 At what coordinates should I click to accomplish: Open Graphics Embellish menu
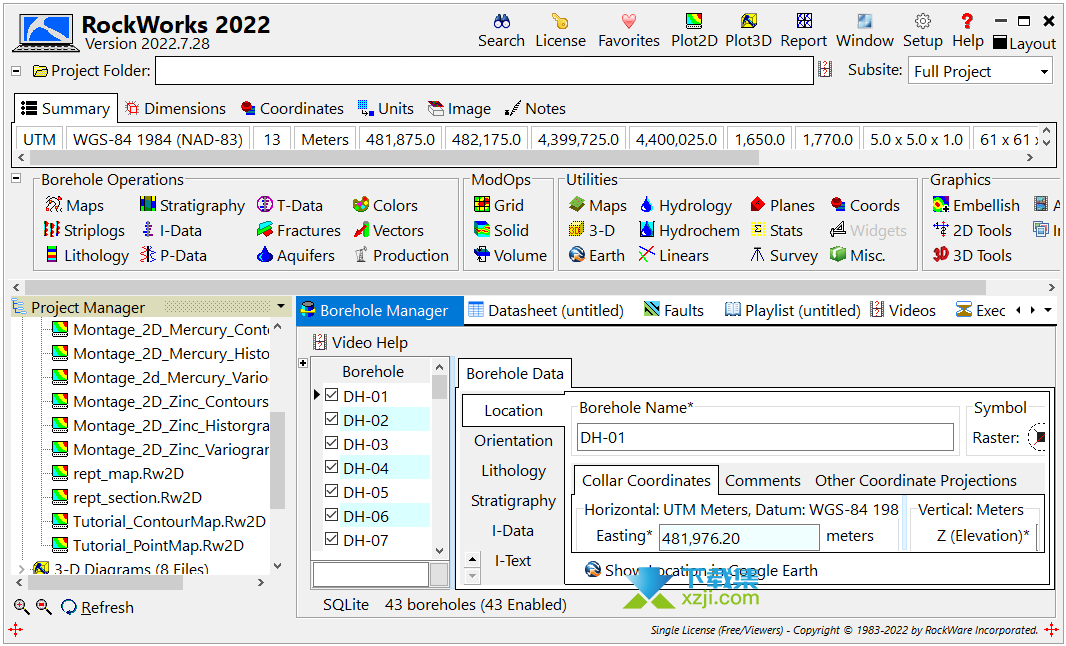pyautogui.click(x=976, y=205)
